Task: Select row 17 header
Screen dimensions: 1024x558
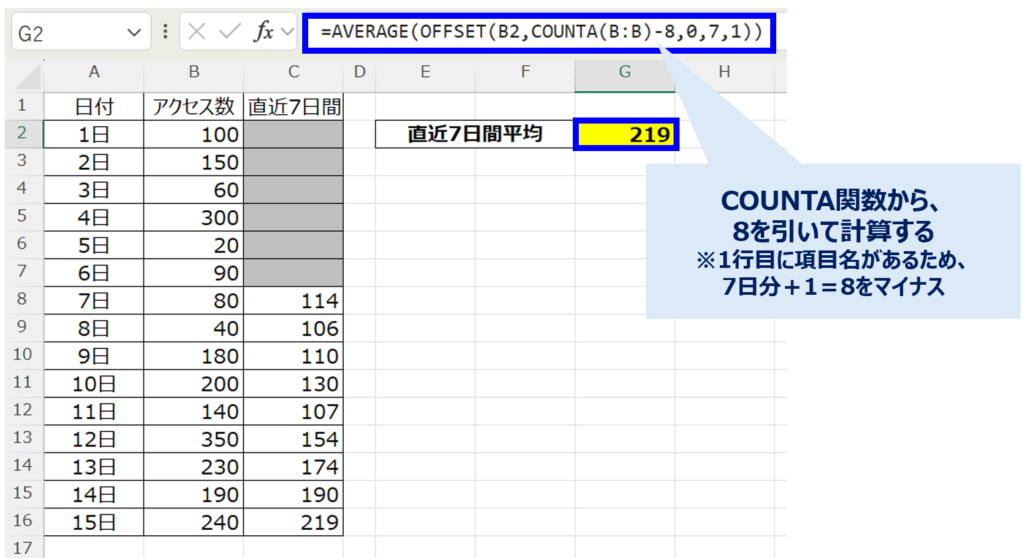Action: point(22,548)
